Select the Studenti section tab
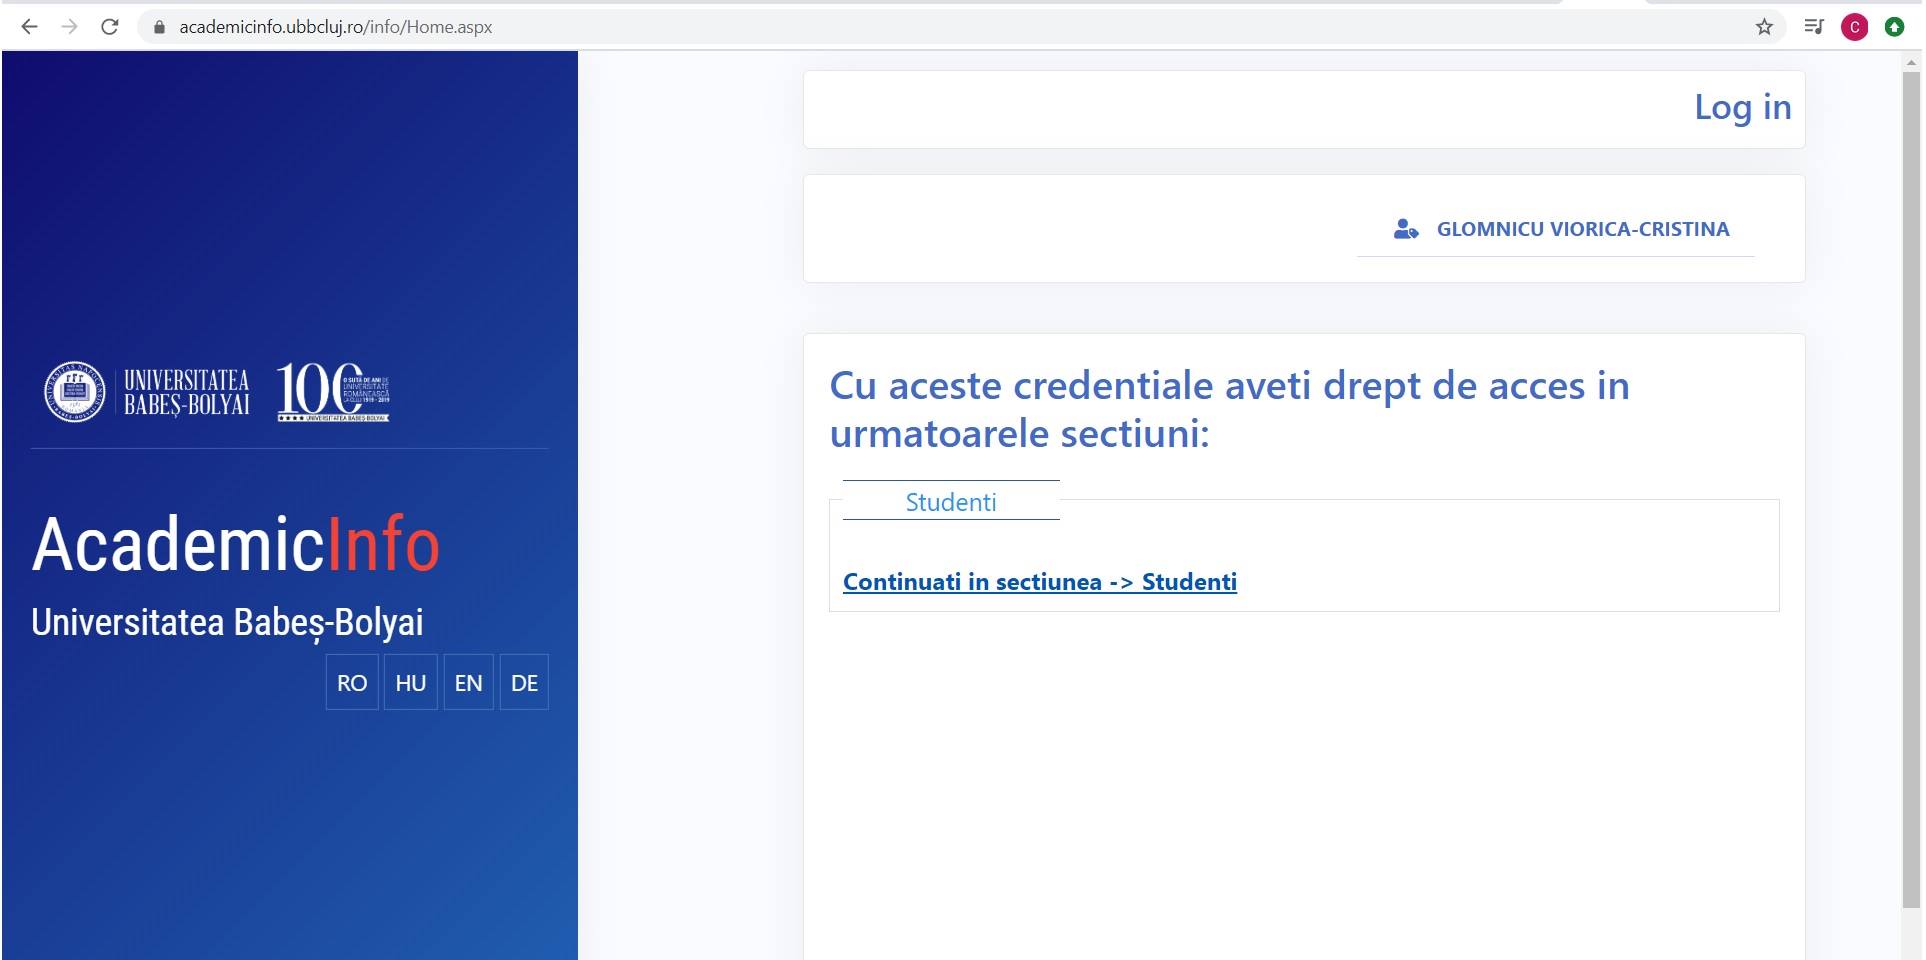 (x=951, y=501)
